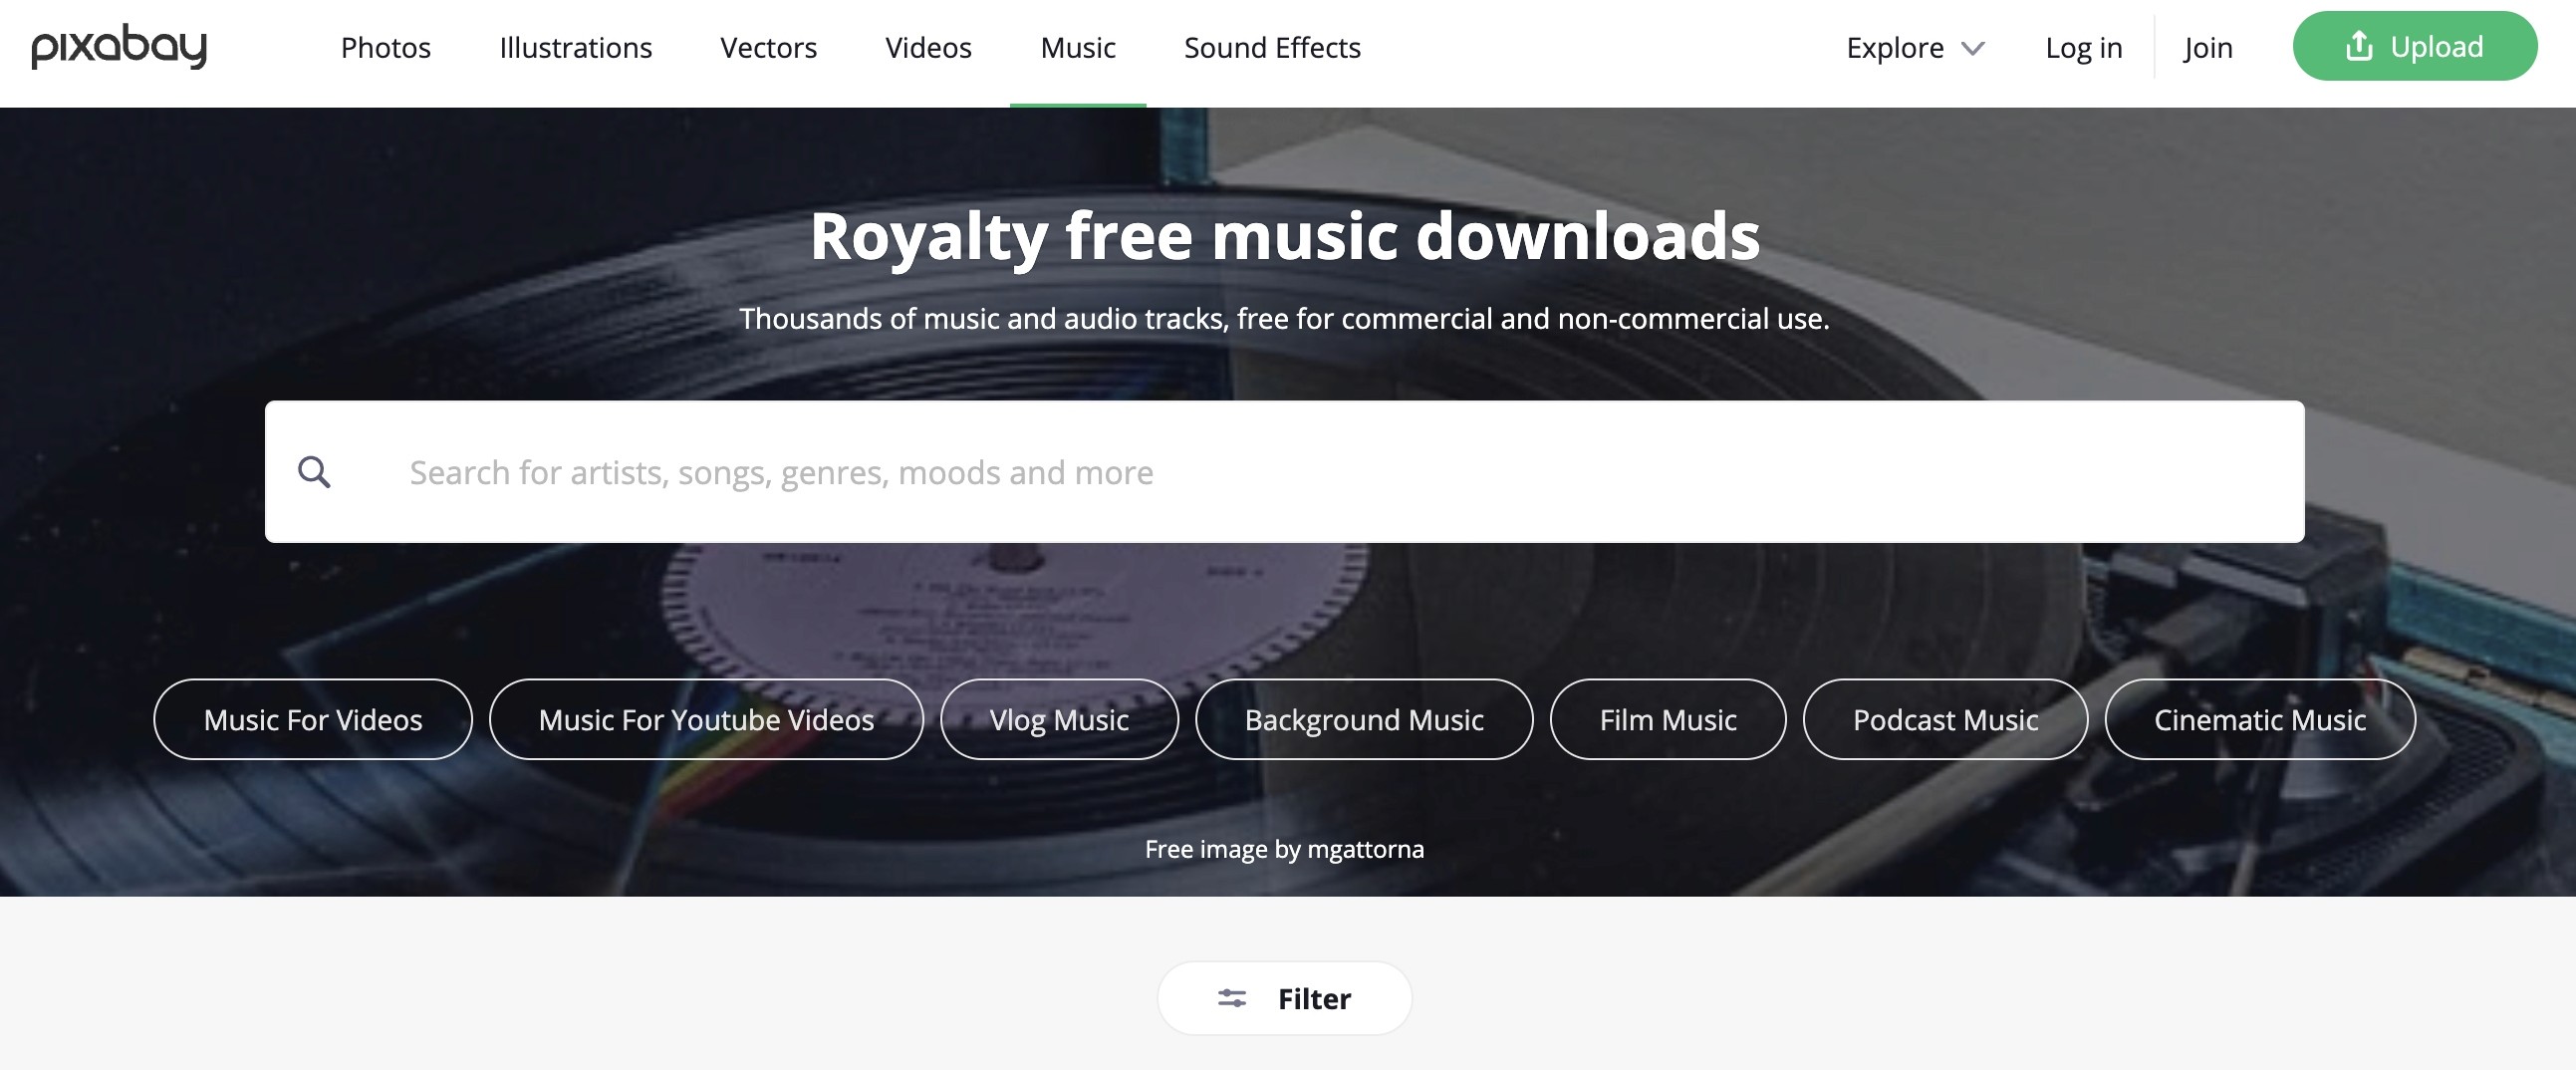2576x1070 pixels.
Task: Select the Music For Videos tag
Action: click(313, 720)
